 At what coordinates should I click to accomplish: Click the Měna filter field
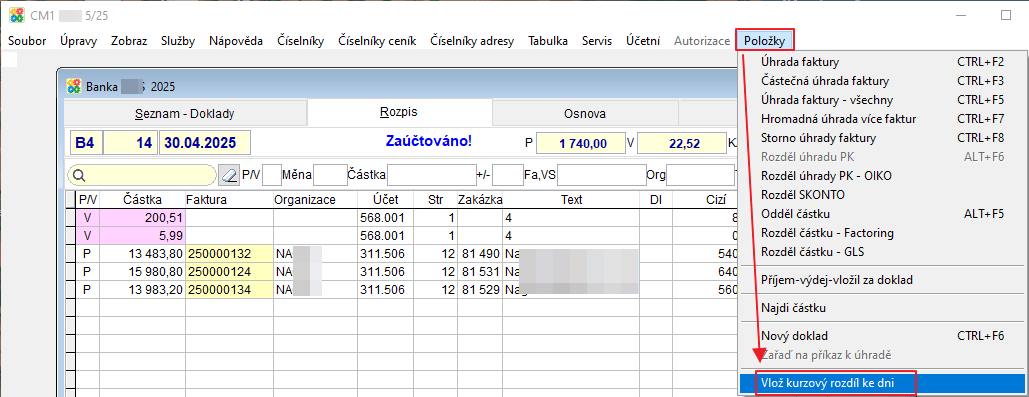(x=330, y=175)
